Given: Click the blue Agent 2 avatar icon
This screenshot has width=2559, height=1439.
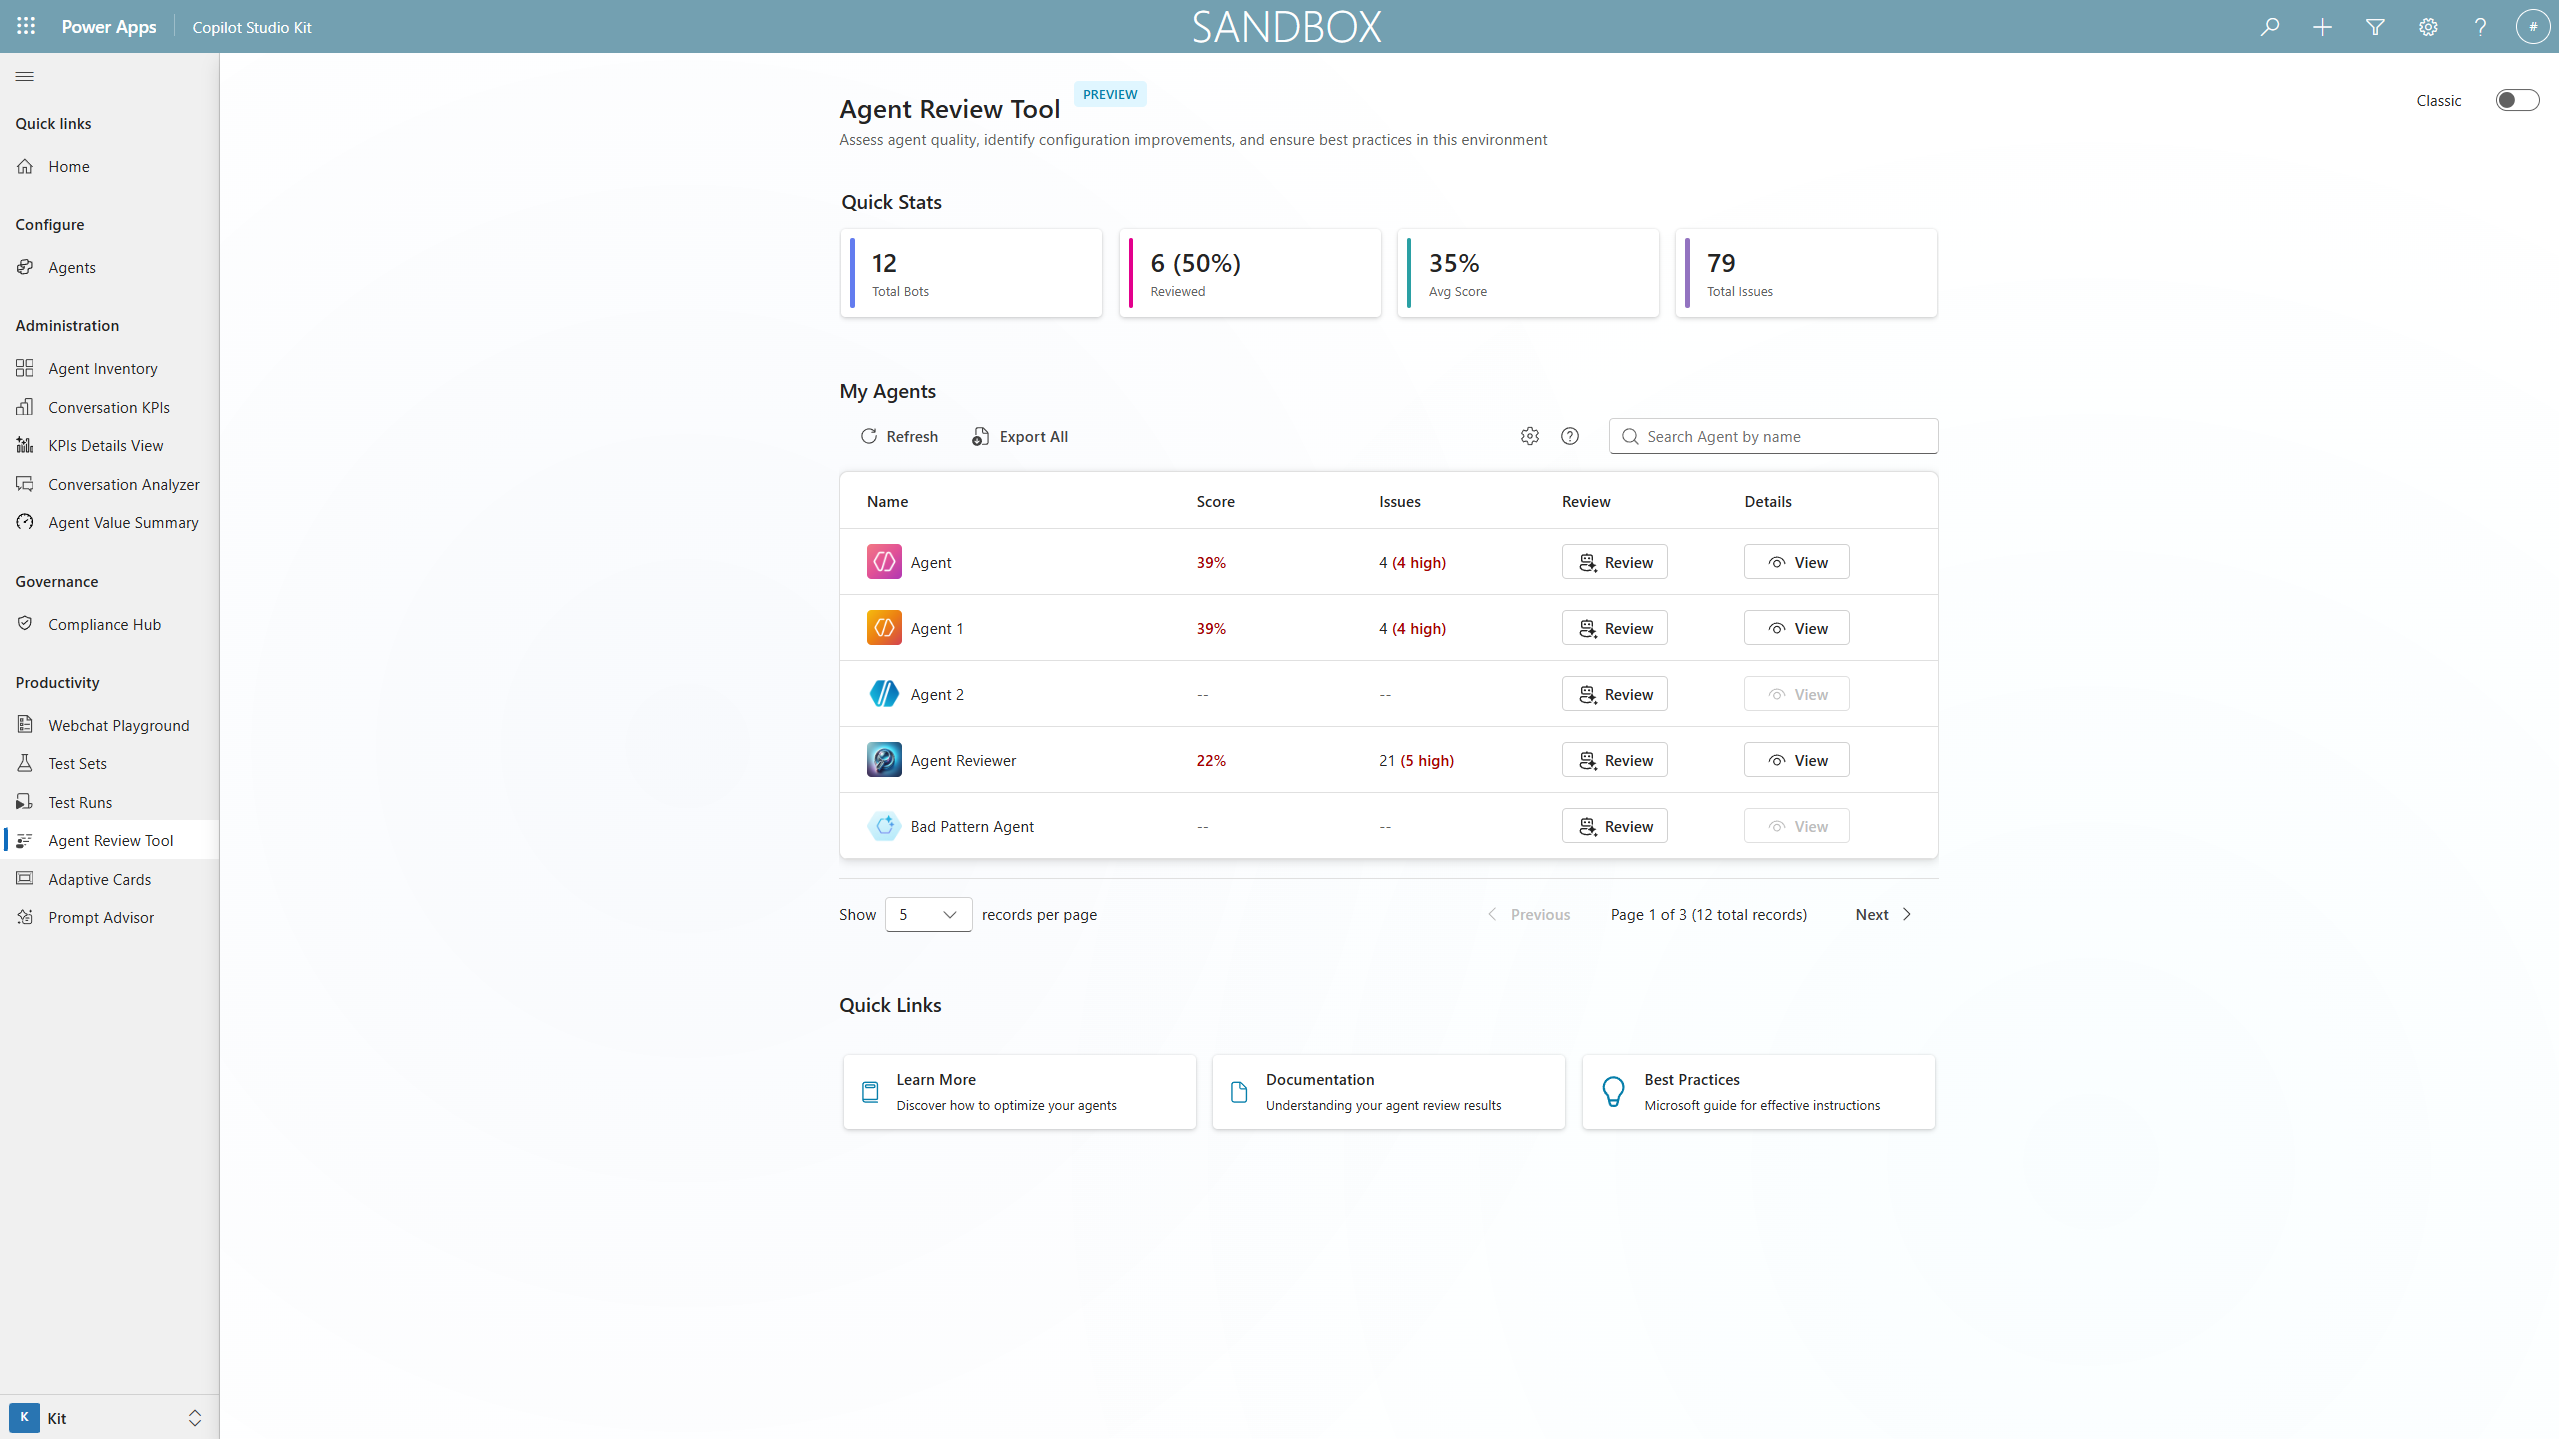Looking at the screenshot, I should coord(884,694).
